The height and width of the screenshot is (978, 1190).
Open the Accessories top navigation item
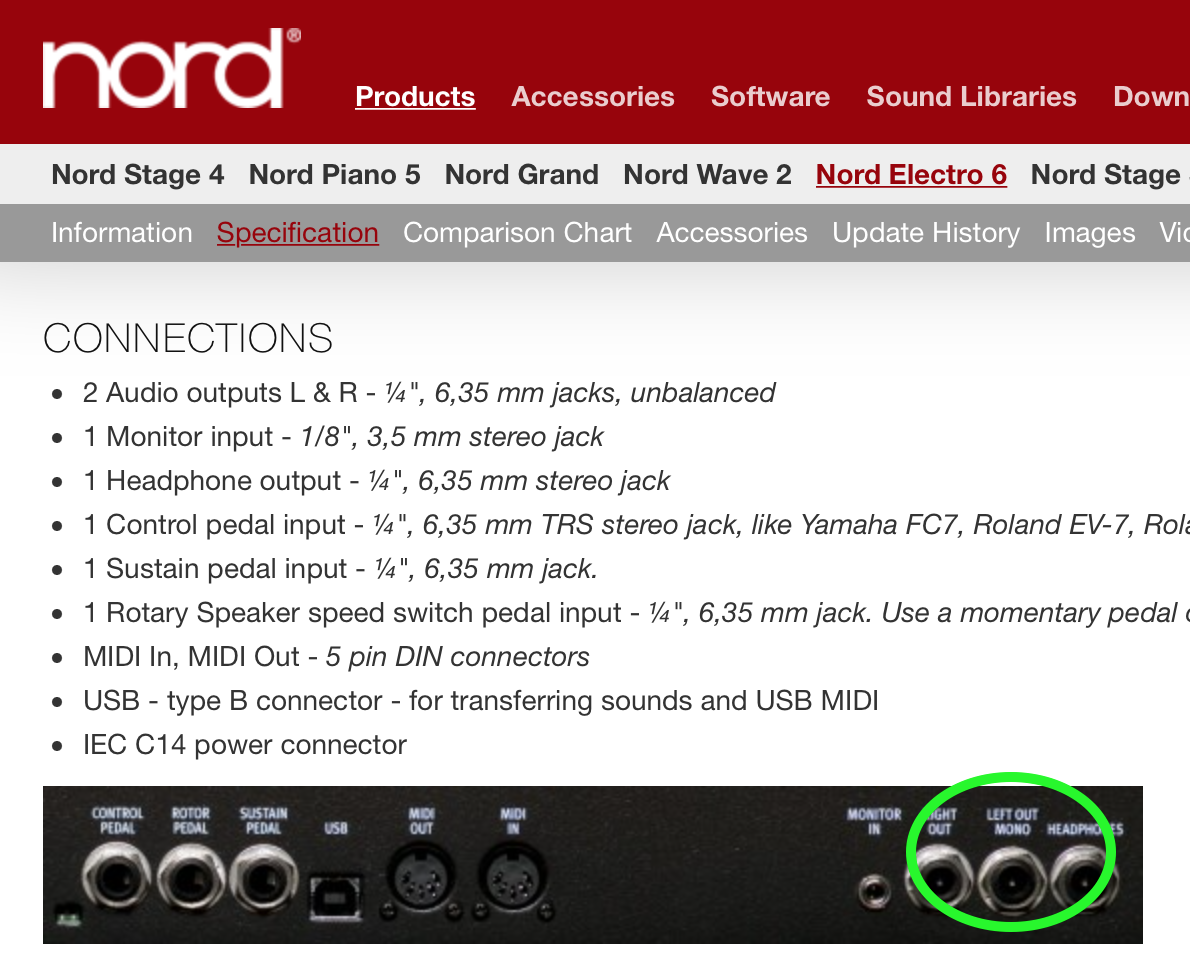(x=593, y=96)
